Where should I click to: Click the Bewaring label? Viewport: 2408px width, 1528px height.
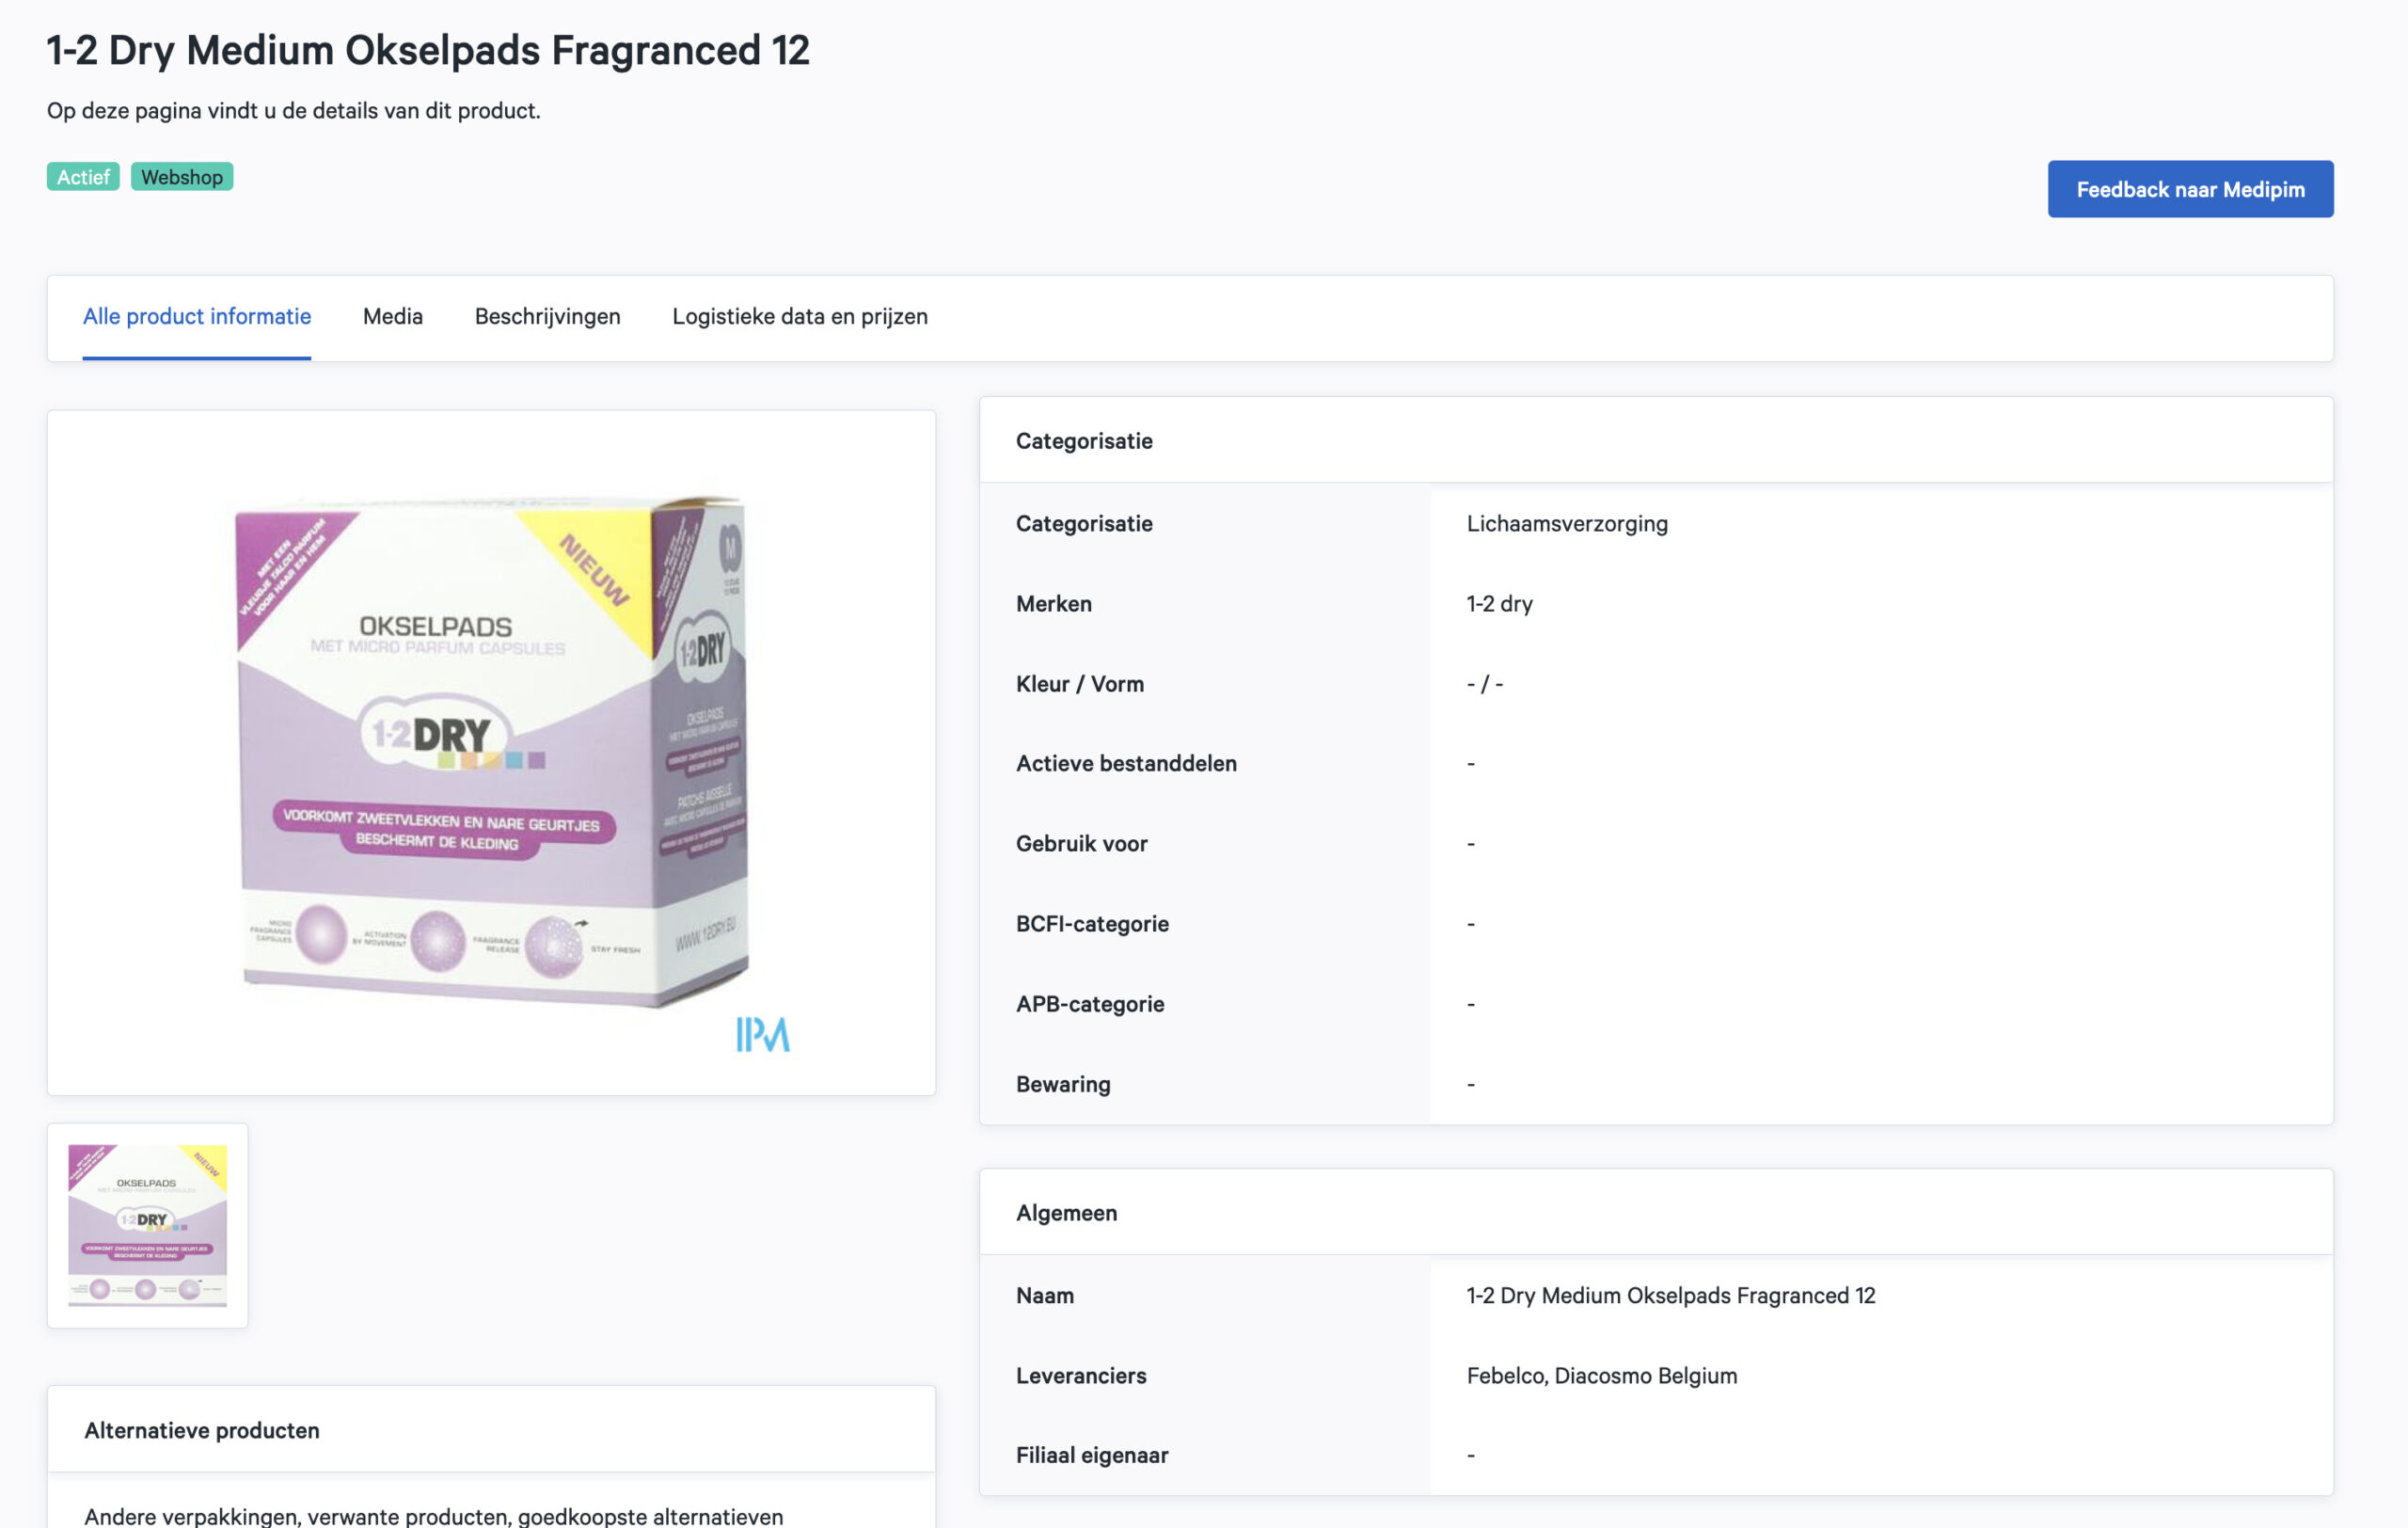click(1063, 1084)
